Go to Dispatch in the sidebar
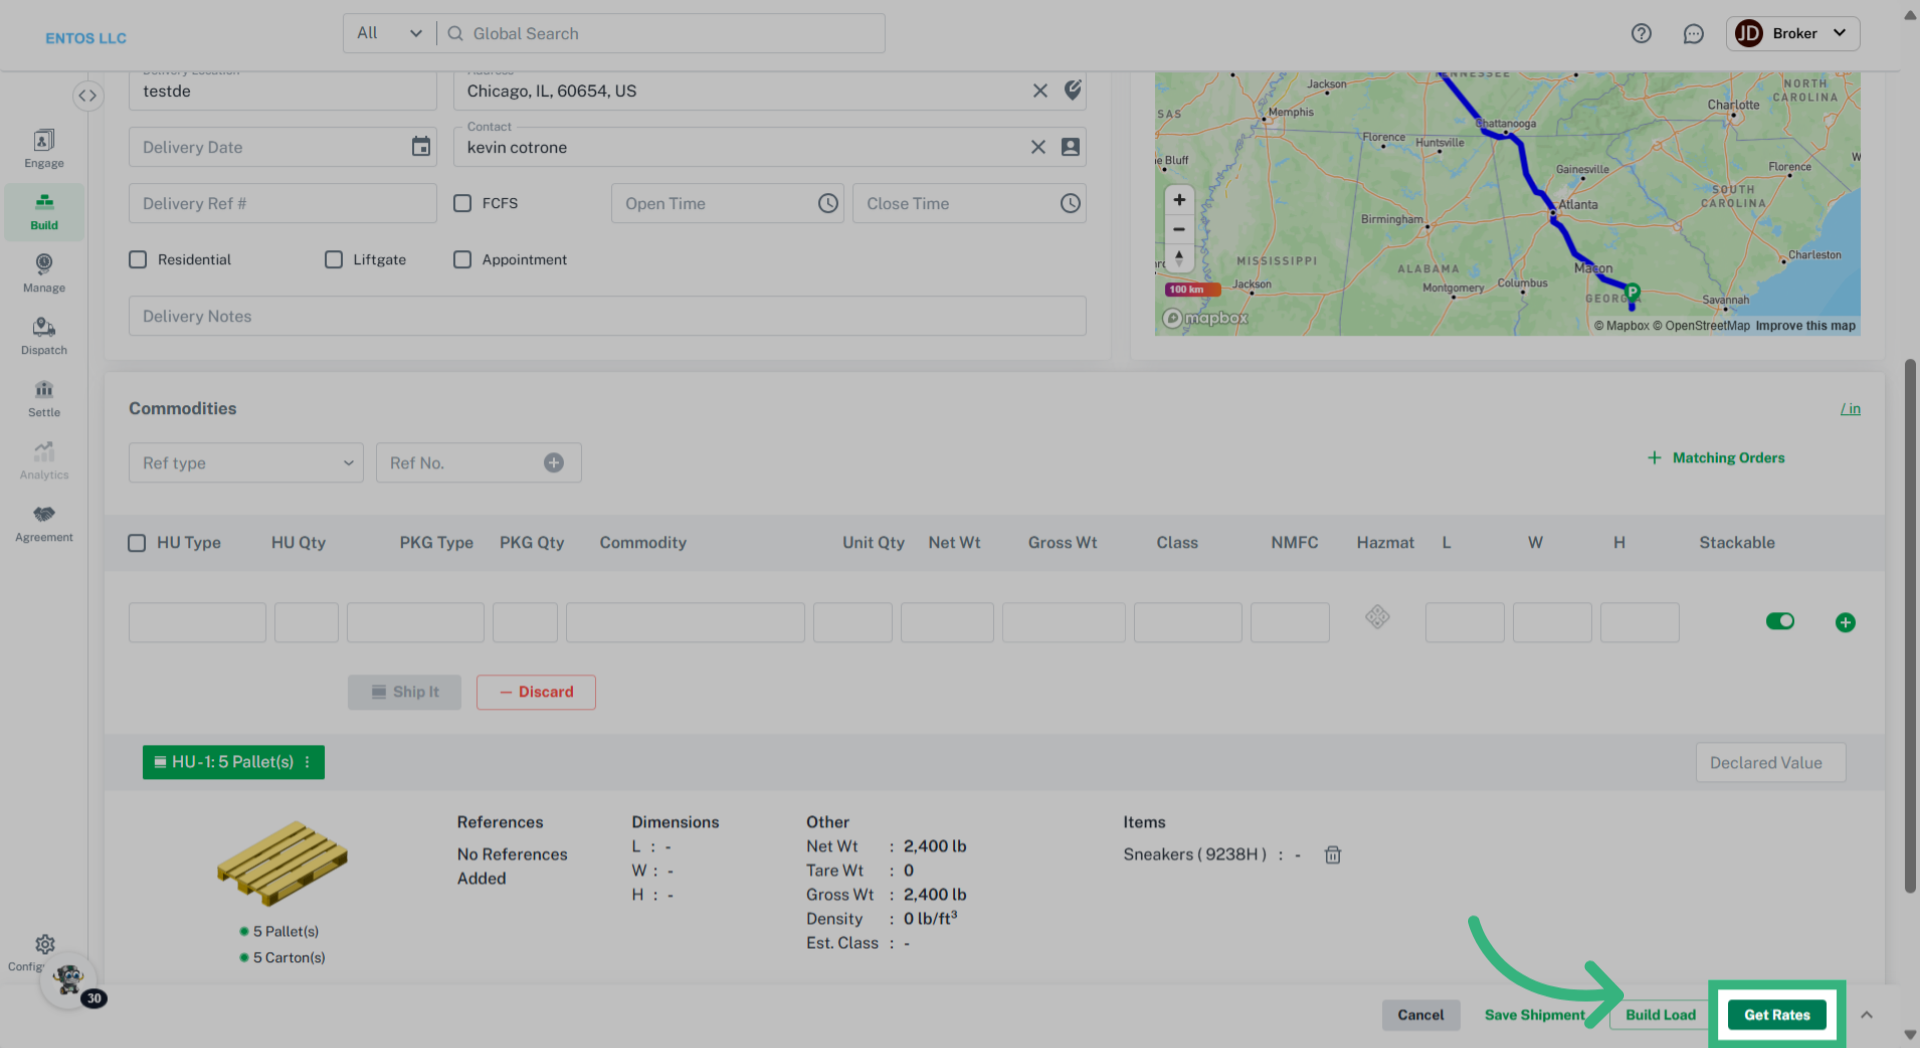The image size is (1920, 1048). tap(44, 336)
